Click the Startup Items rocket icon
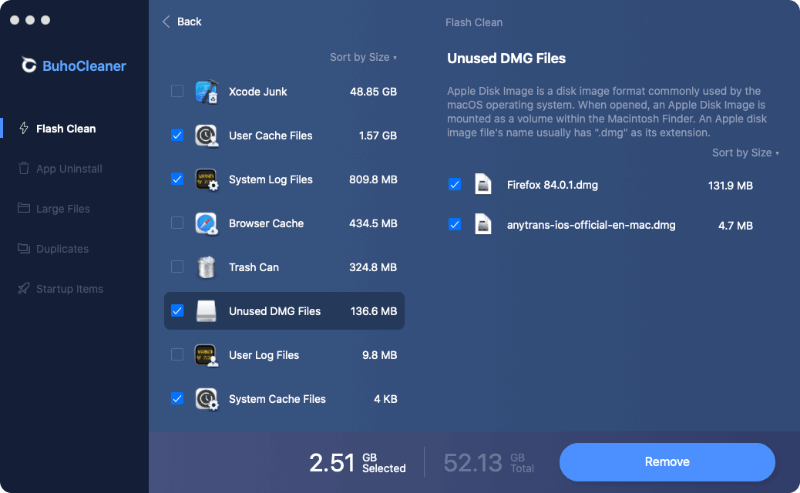The image size is (800, 493). pyautogui.click(x=23, y=288)
